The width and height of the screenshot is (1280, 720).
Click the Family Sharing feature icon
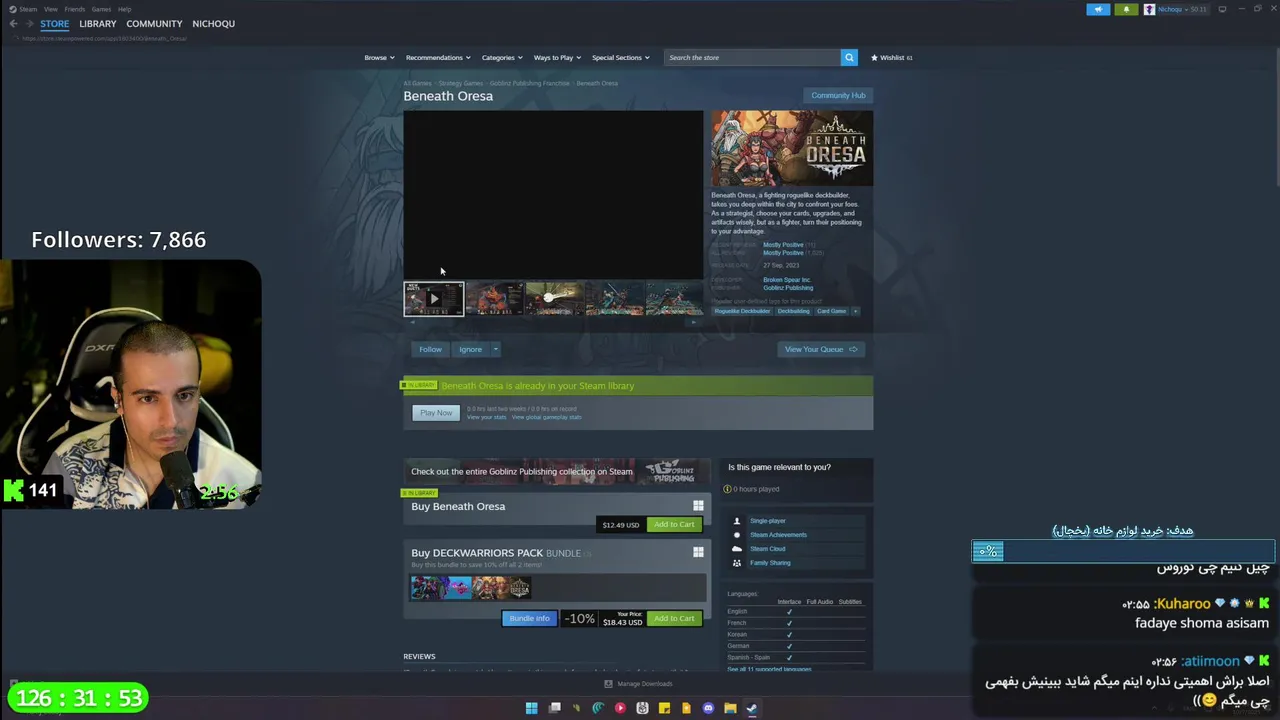pyautogui.click(x=737, y=563)
